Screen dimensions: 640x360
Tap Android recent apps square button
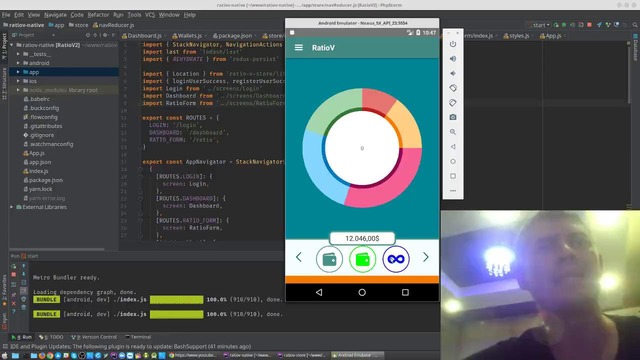405,292
